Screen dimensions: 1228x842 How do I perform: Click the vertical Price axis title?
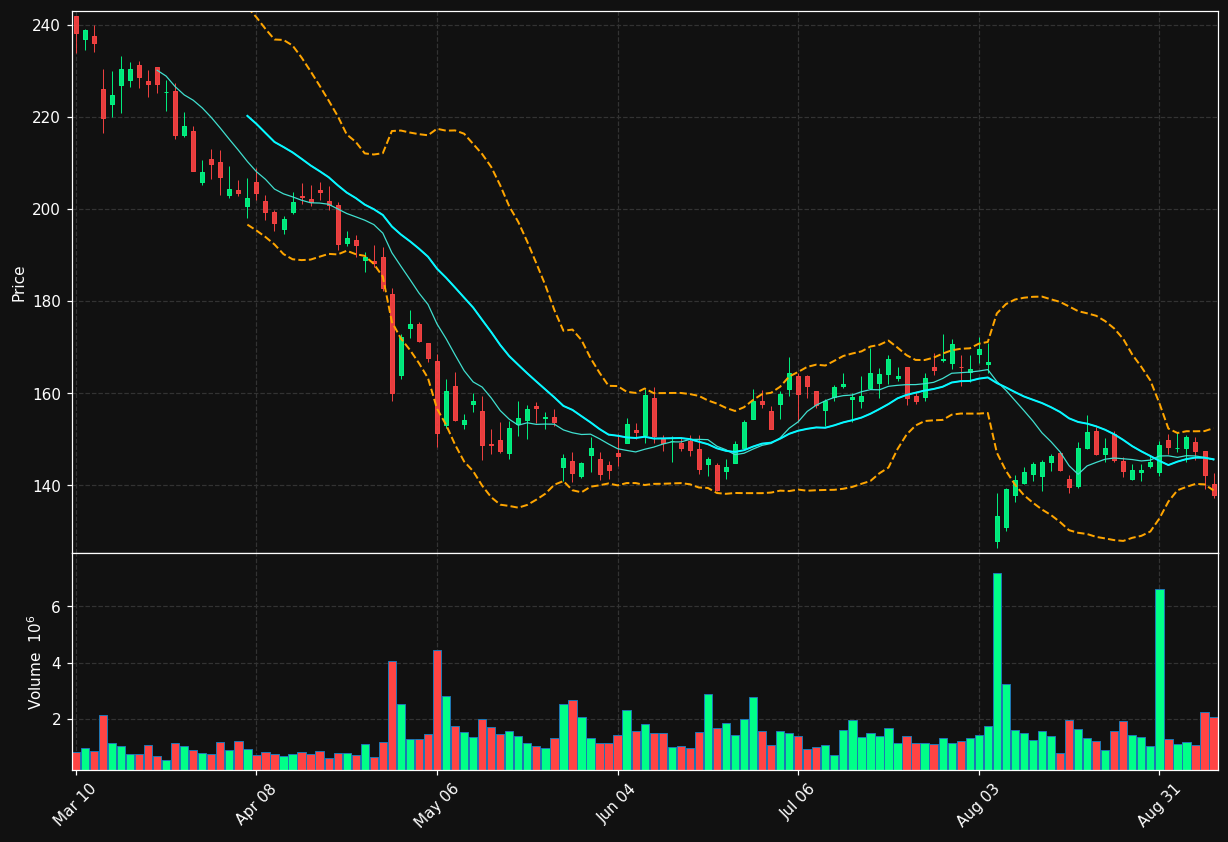[19, 283]
